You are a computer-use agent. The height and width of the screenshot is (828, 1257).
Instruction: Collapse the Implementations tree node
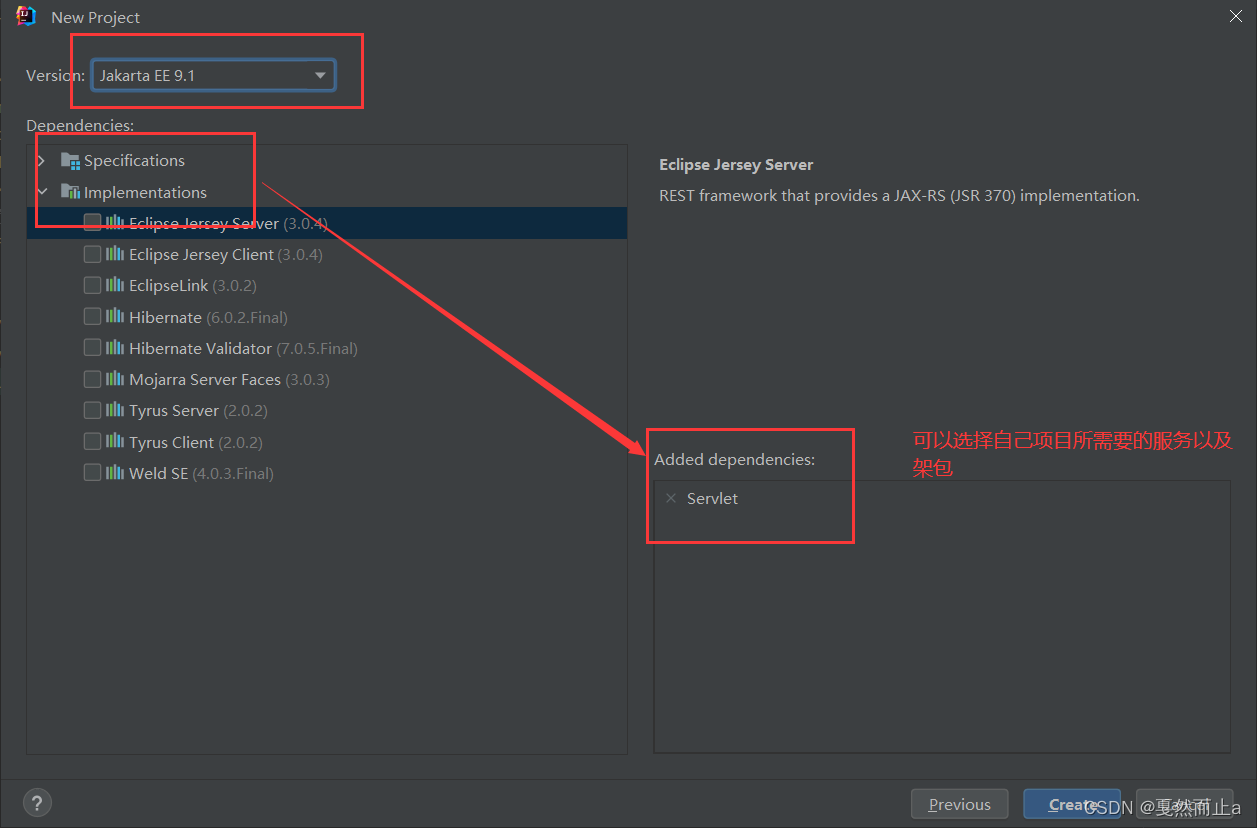(x=41, y=192)
